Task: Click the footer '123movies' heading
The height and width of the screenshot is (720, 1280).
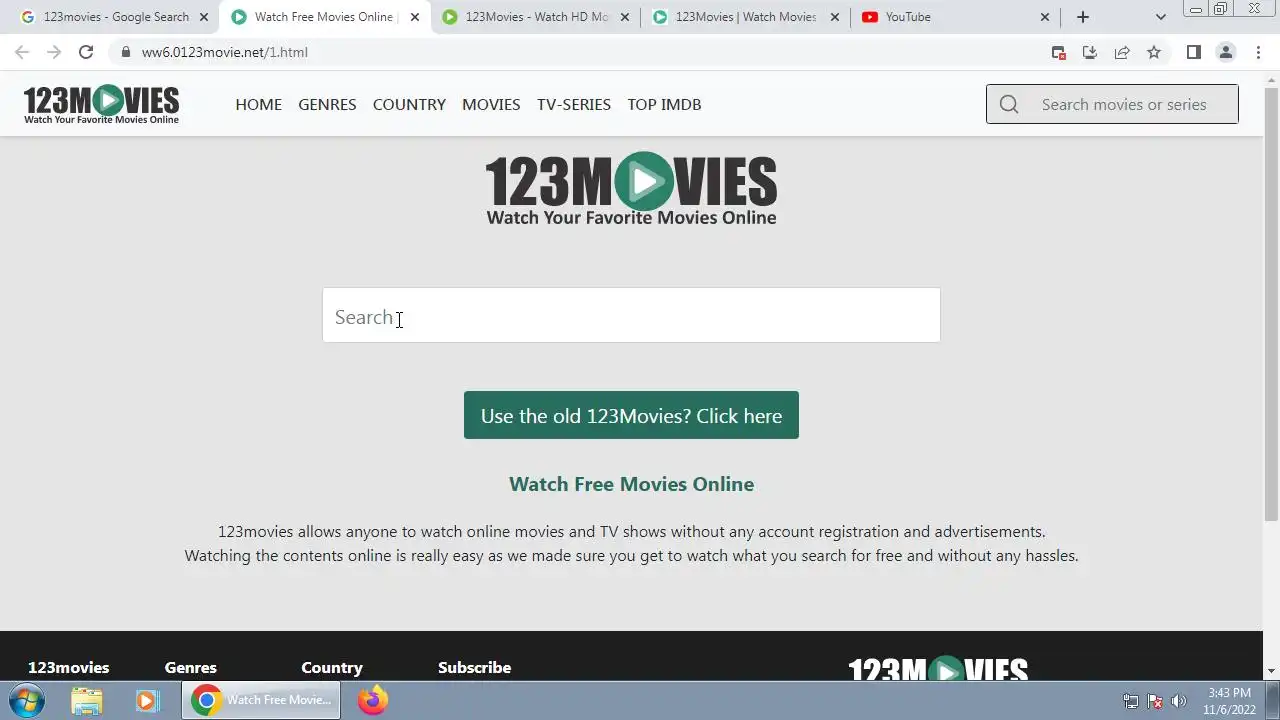Action: coord(68,667)
